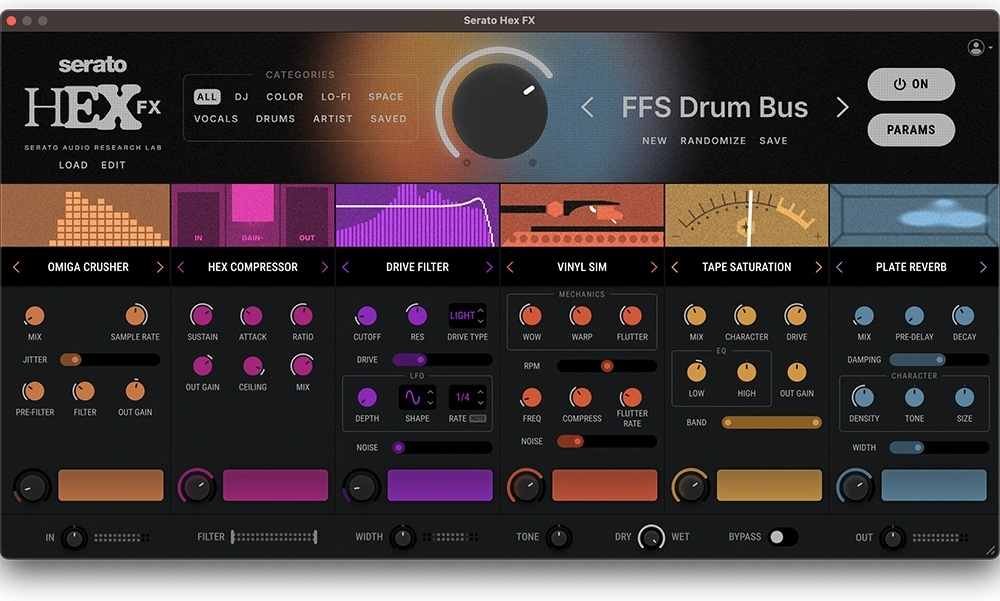Select the SPACE category

click(x=386, y=97)
